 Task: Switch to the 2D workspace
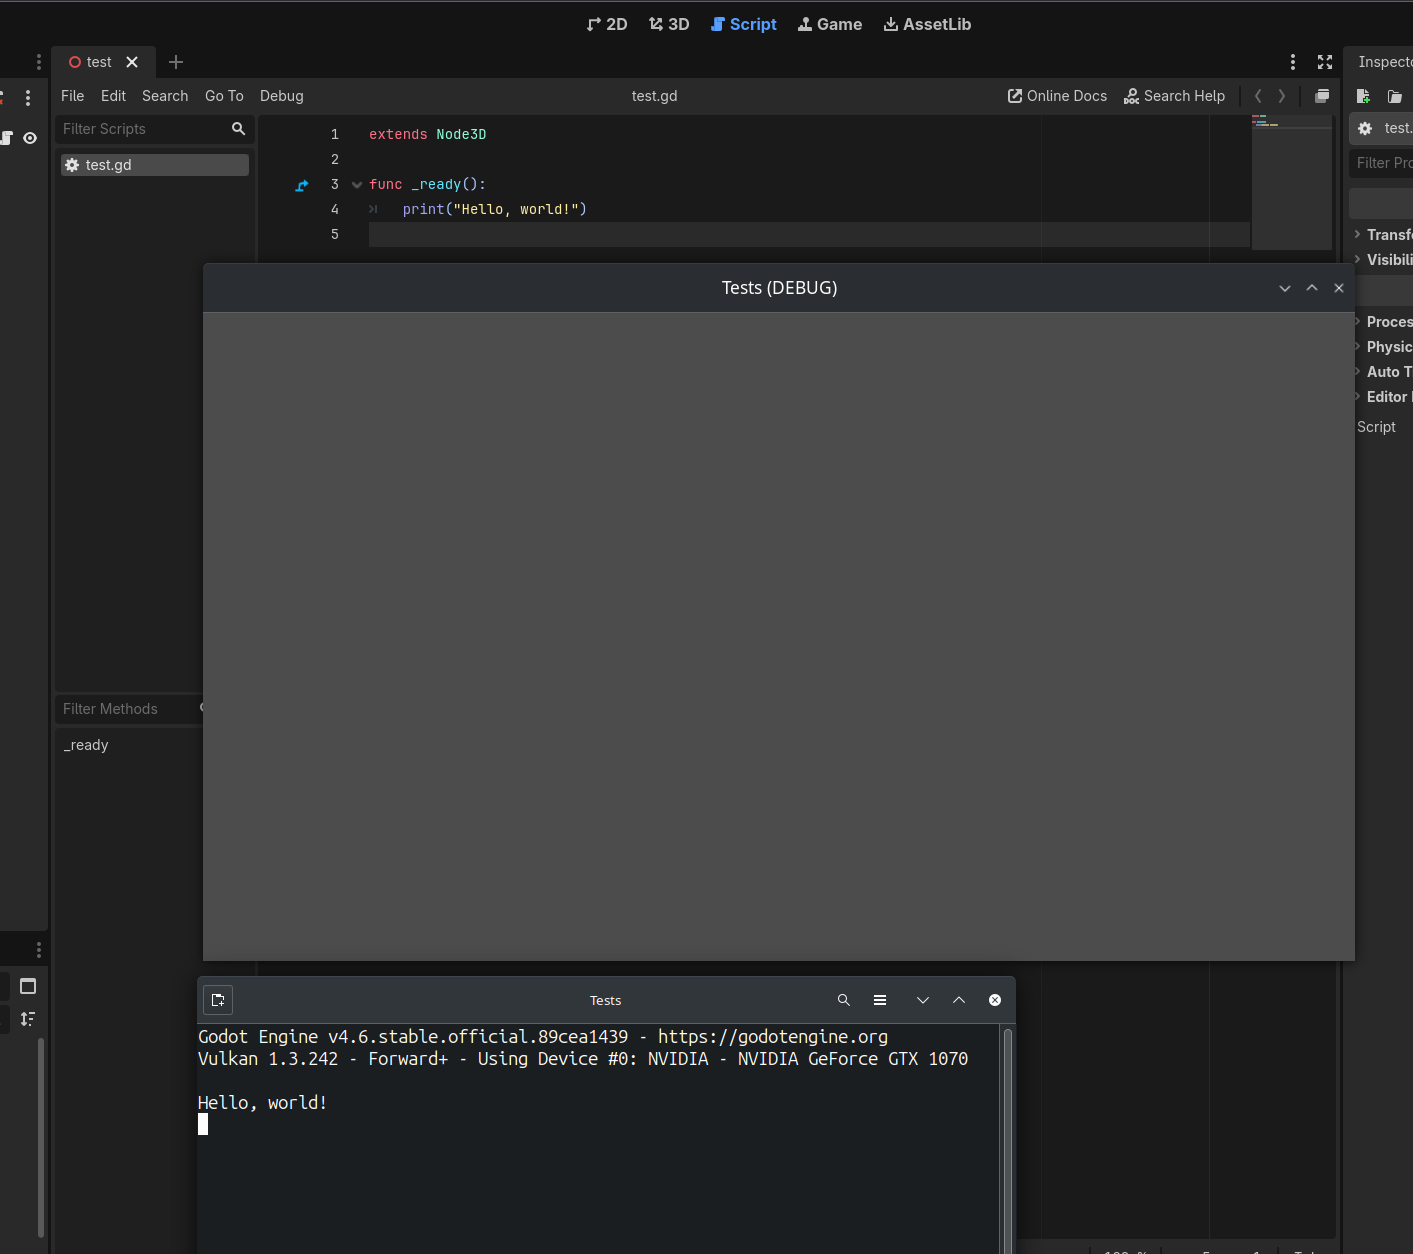tap(607, 24)
